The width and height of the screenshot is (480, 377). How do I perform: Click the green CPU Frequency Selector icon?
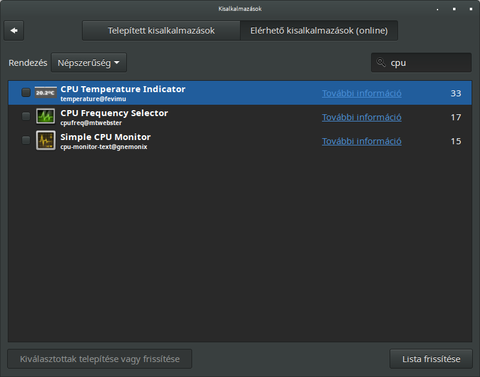46,116
